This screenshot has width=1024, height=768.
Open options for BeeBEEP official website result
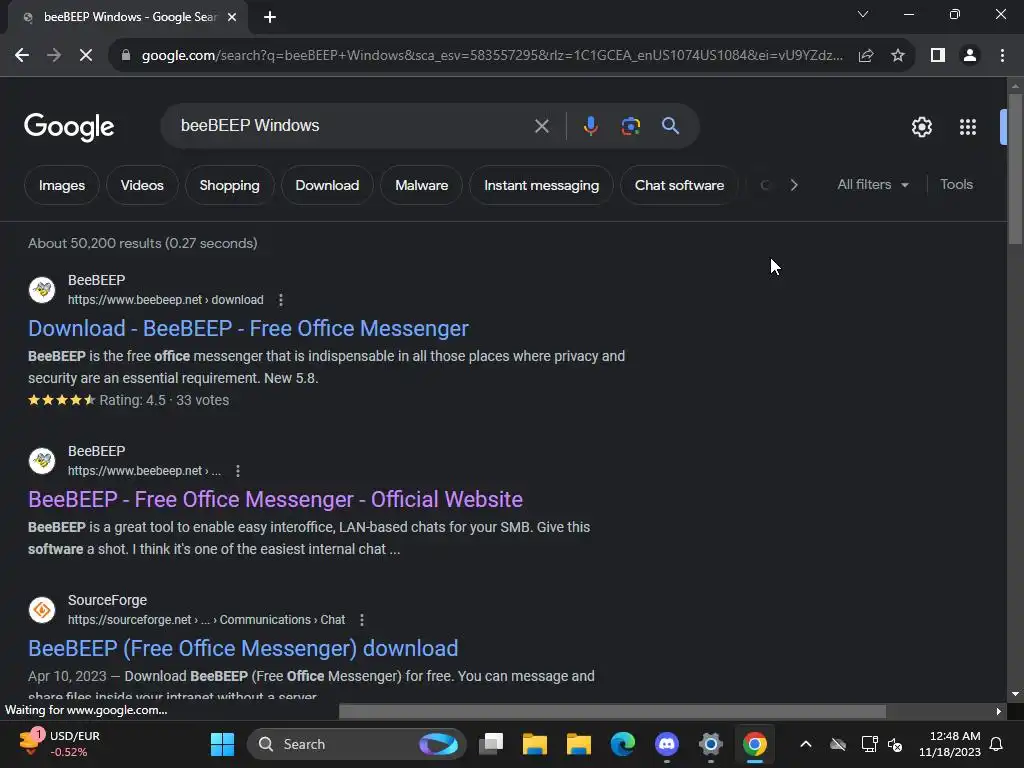point(238,471)
